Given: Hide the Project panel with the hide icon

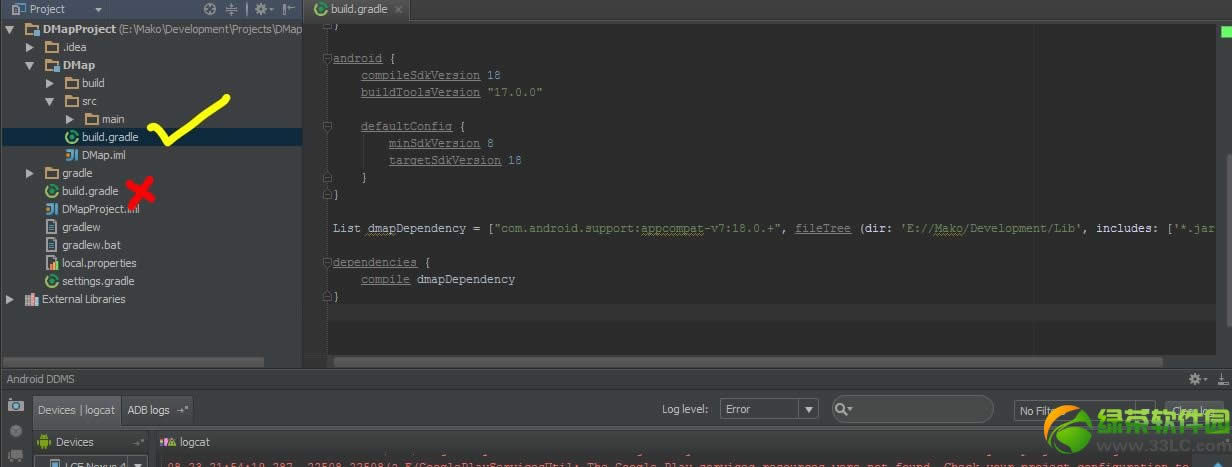Looking at the screenshot, I should [x=289, y=9].
